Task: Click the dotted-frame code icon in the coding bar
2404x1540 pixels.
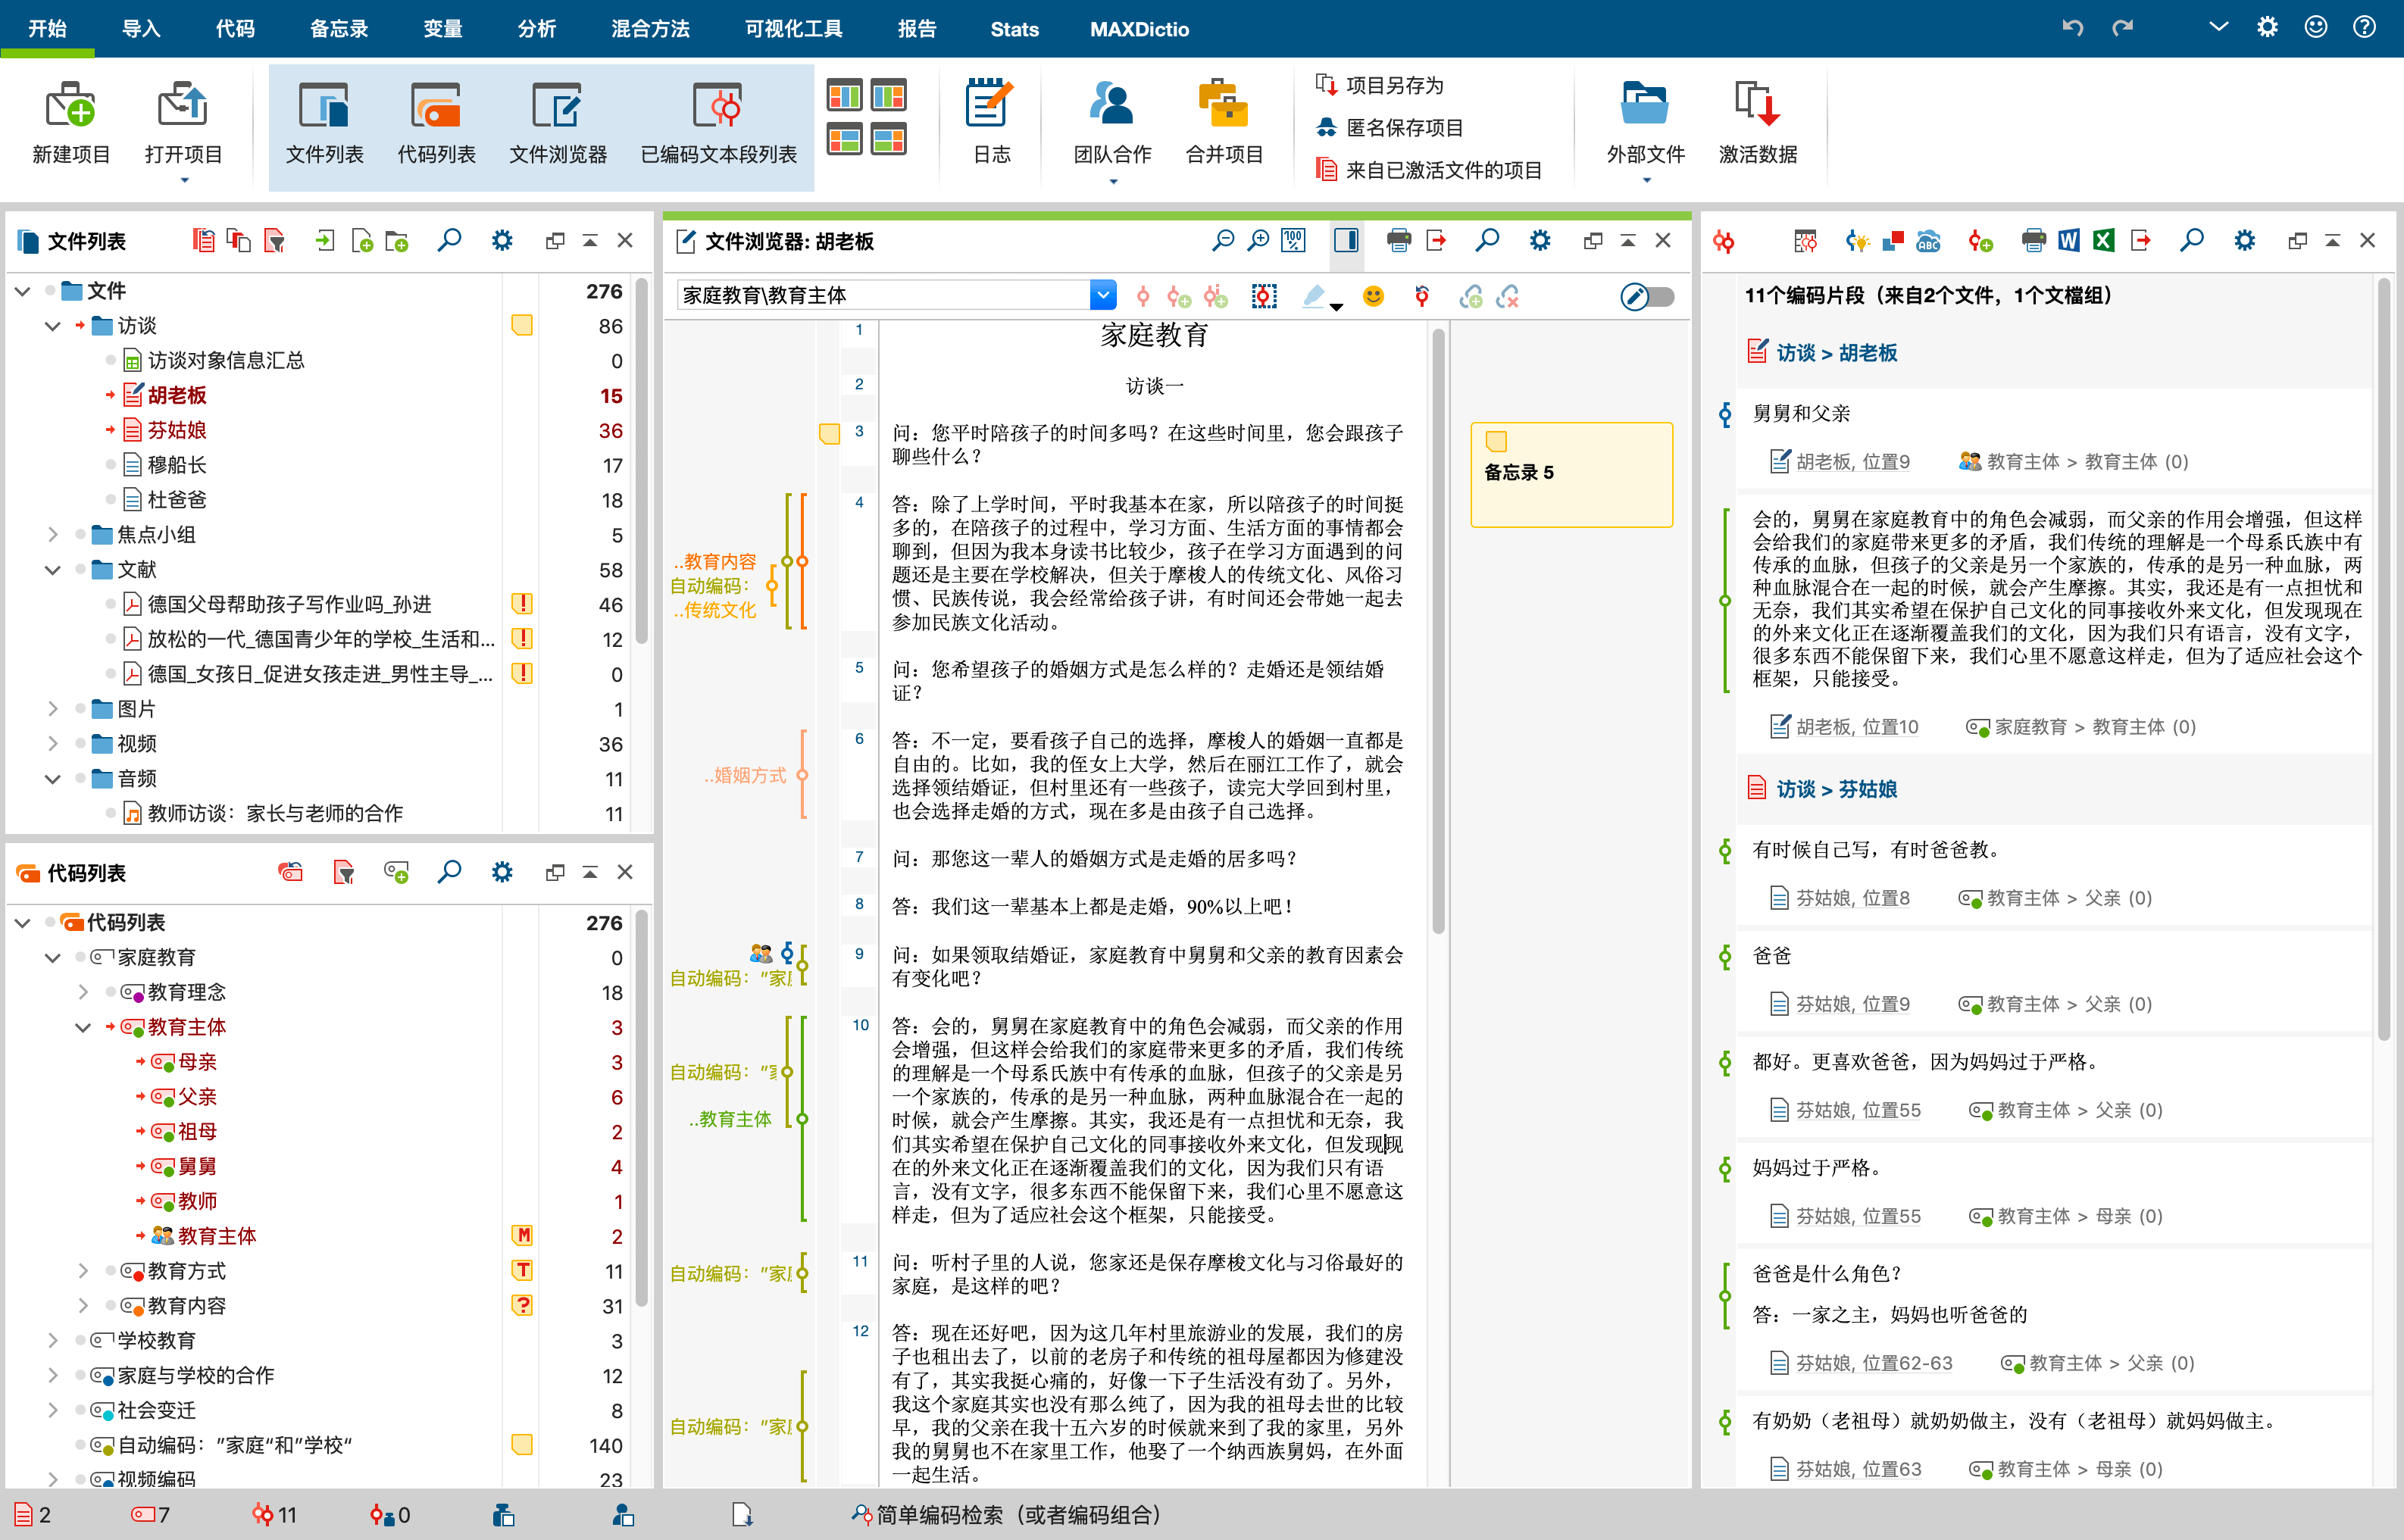Action: (x=1264, y=297)
